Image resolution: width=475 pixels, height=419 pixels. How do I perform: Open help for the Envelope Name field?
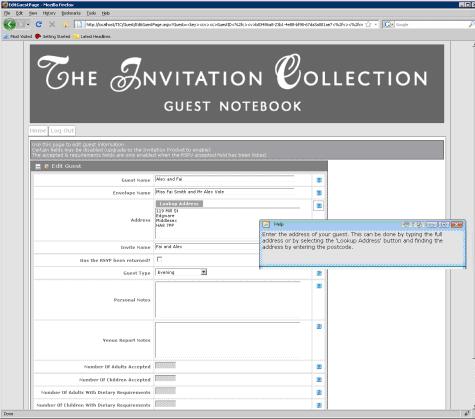319,193
